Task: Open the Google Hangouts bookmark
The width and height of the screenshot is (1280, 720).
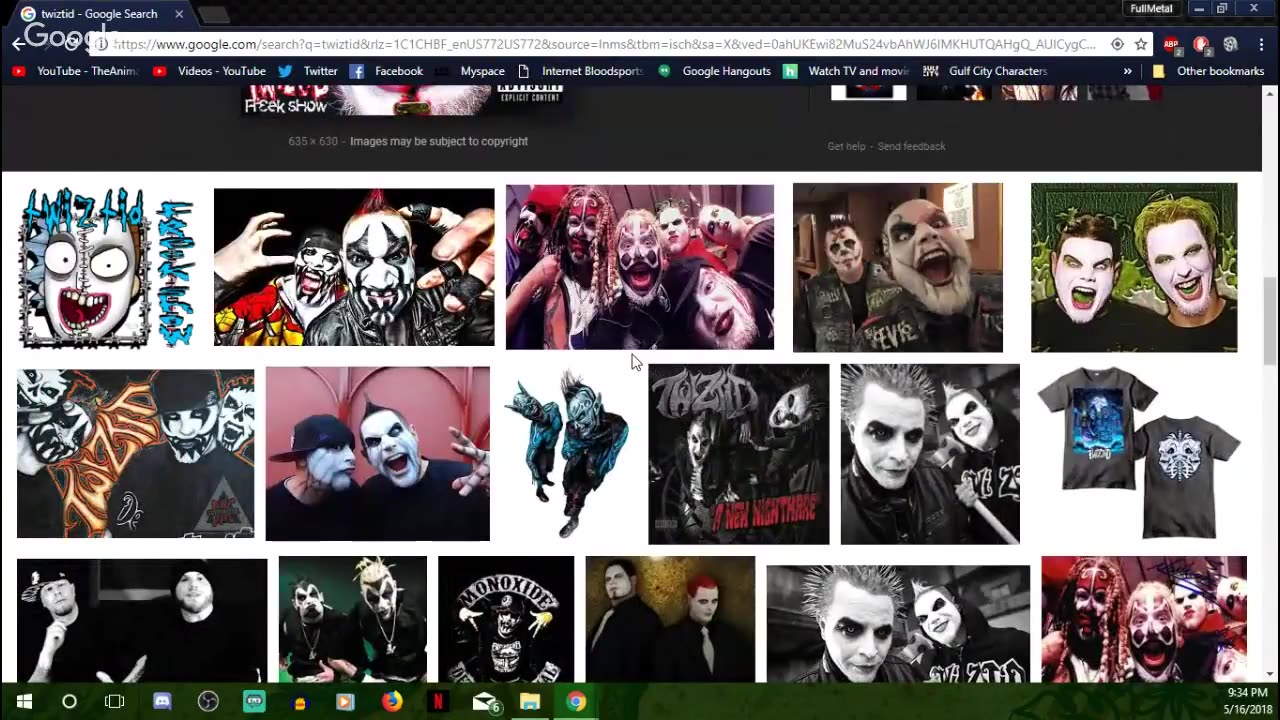Action: (x=714, y=71)
